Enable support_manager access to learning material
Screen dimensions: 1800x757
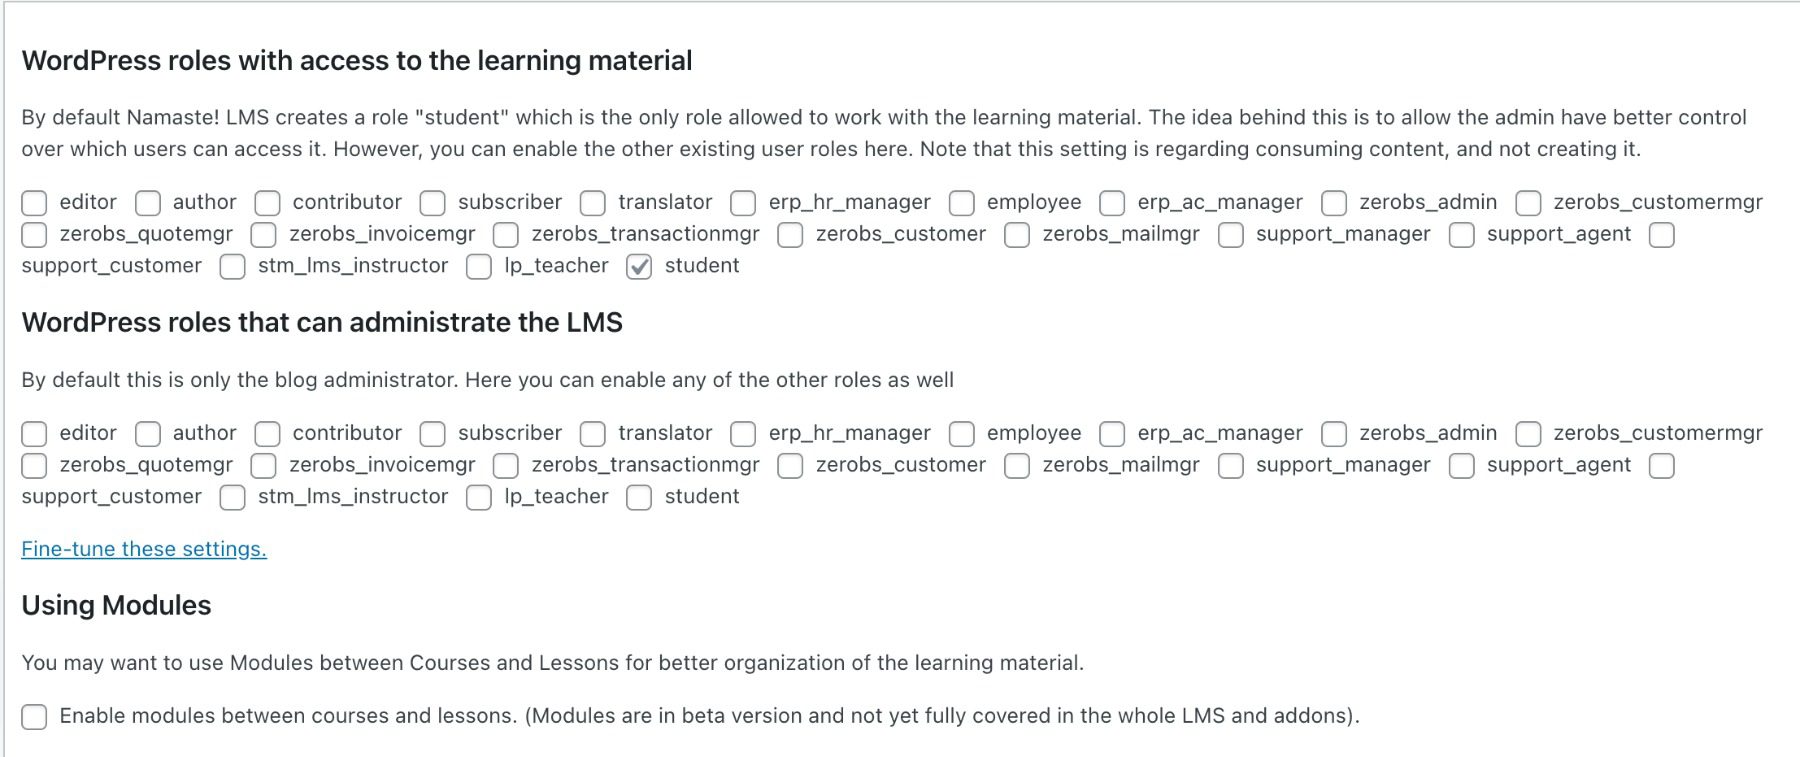(x=1231, y=235)
